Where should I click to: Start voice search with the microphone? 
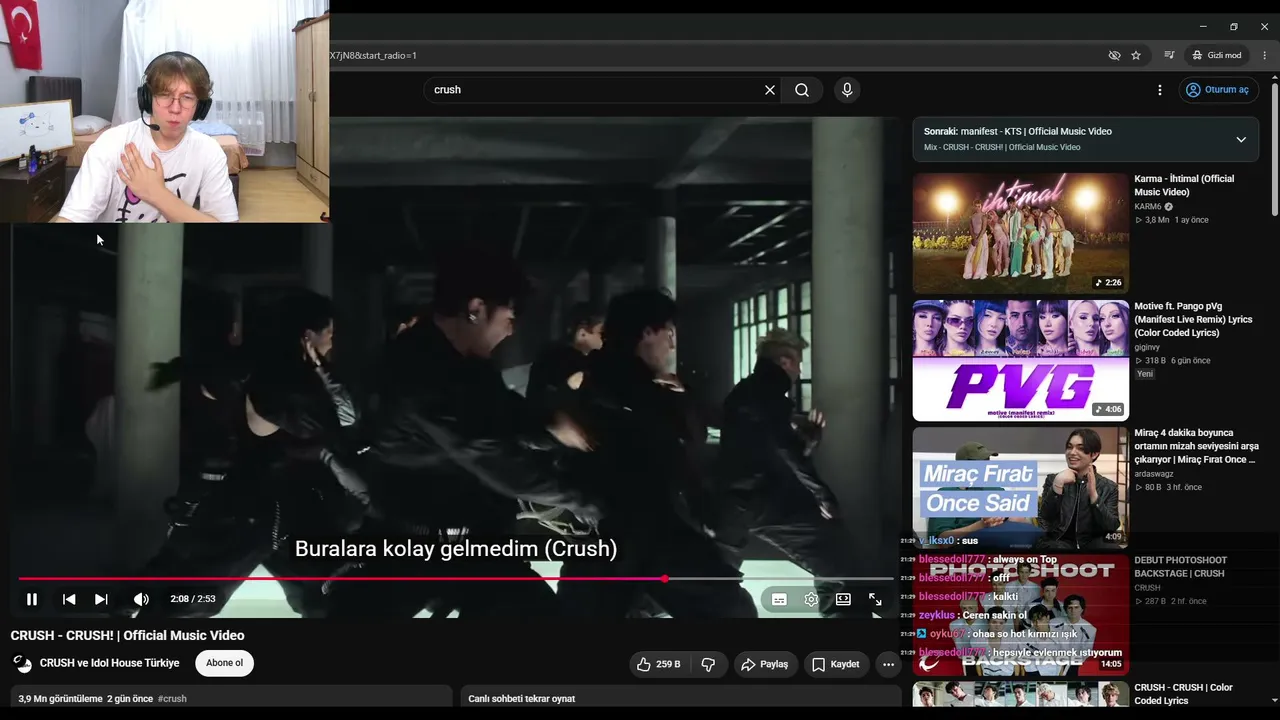tap(847, 90)
